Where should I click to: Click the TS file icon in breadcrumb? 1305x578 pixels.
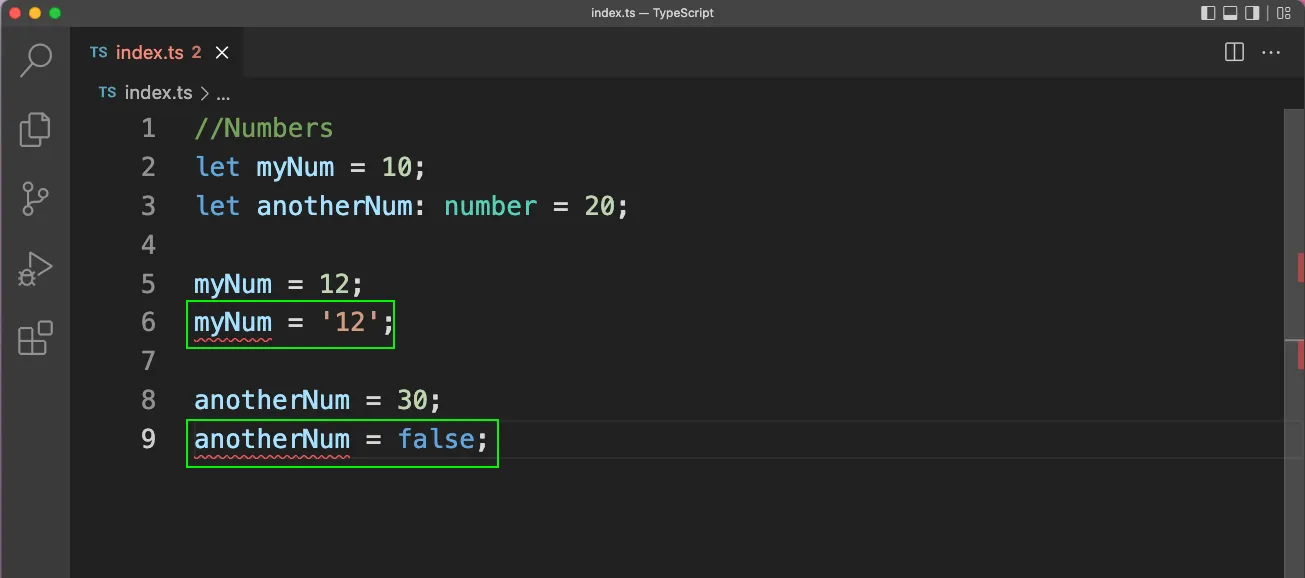pos(108,92)
